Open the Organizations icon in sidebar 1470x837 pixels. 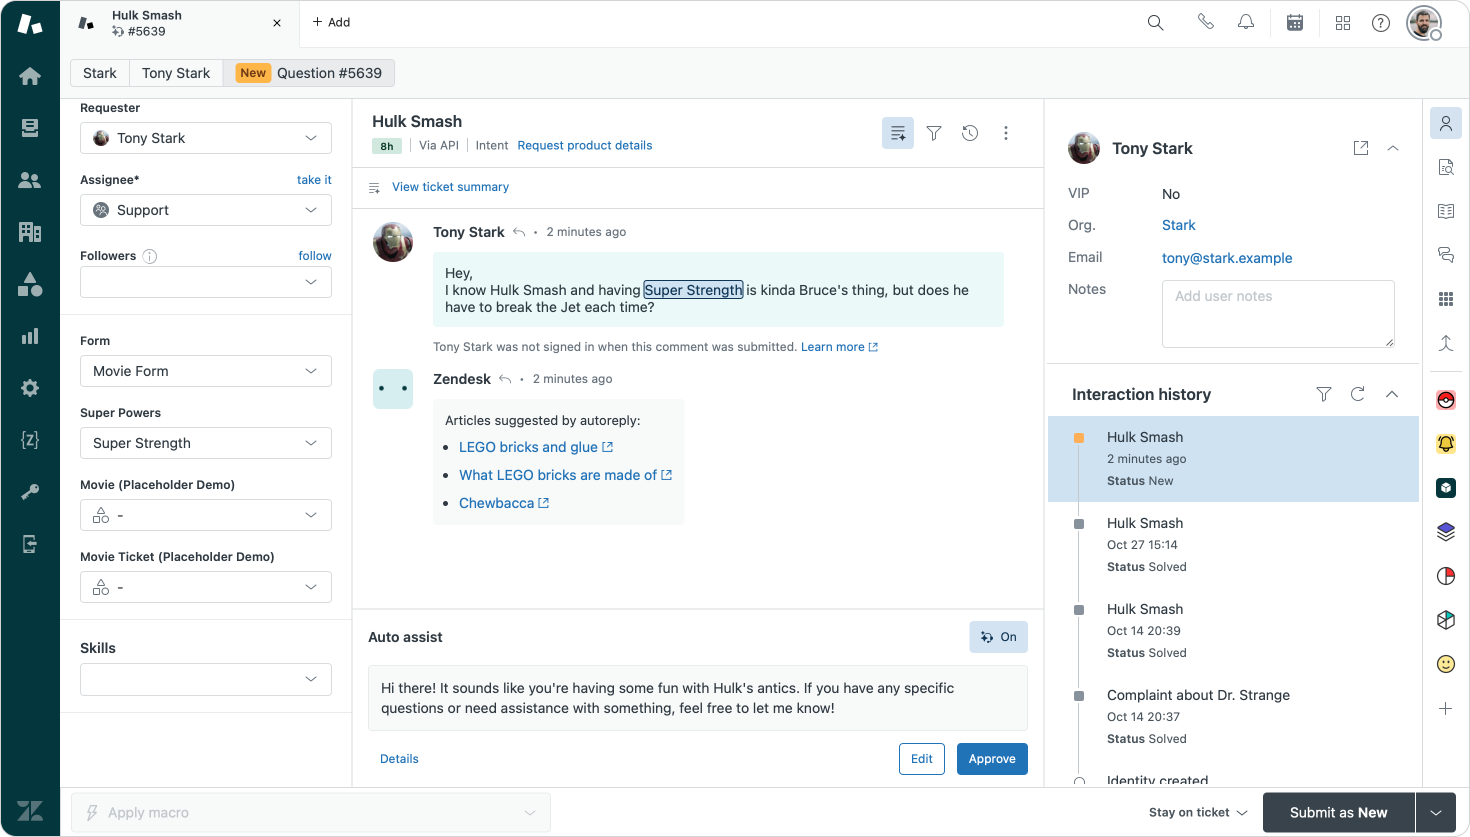30,232
